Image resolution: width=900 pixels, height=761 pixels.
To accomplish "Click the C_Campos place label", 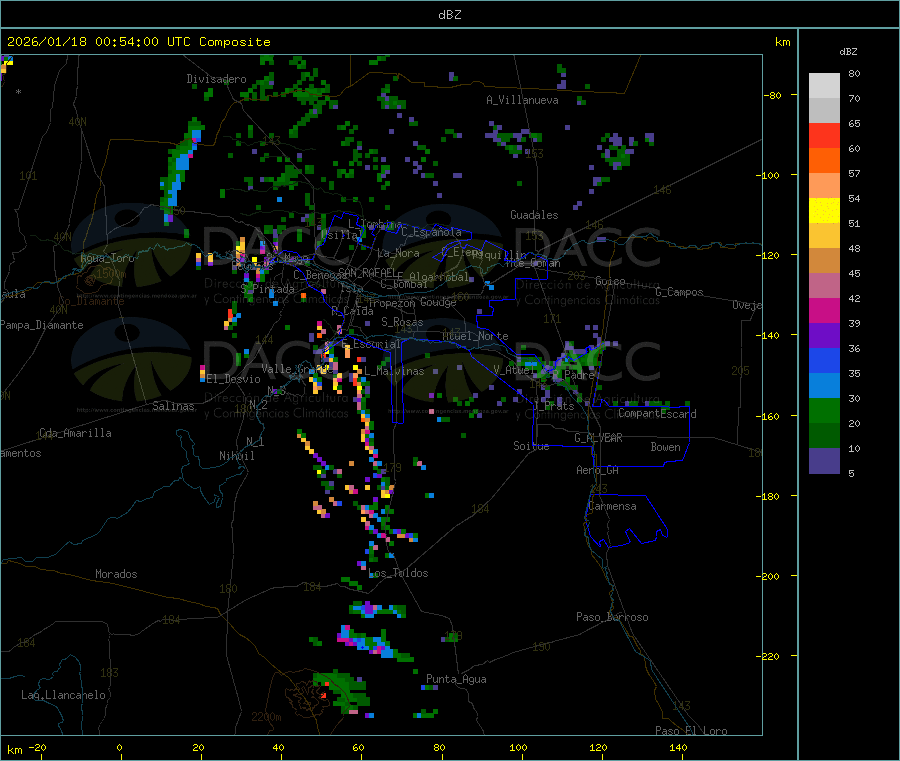I will coord(680,292).
